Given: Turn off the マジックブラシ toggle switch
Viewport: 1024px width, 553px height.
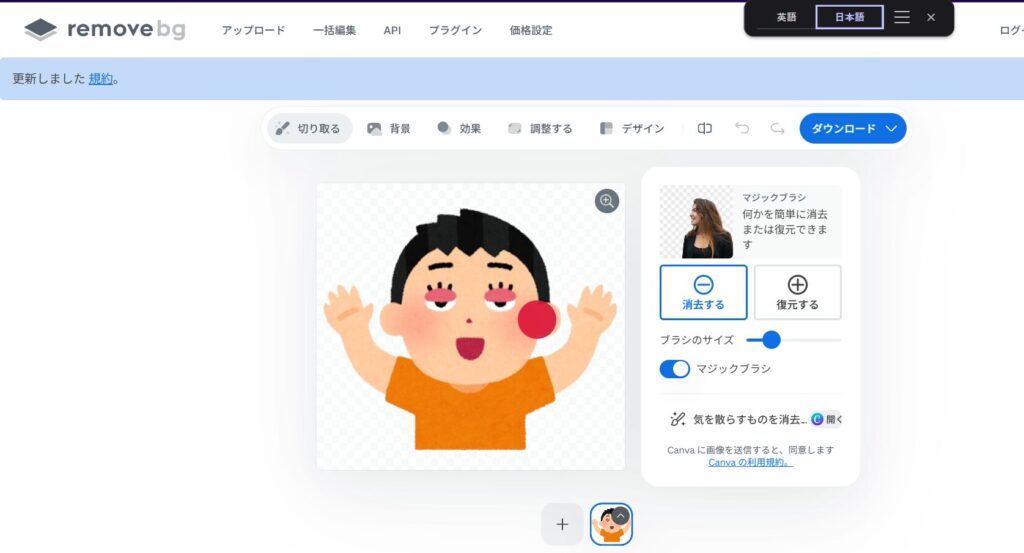Looking at the screenshot, I should point(675,369).
